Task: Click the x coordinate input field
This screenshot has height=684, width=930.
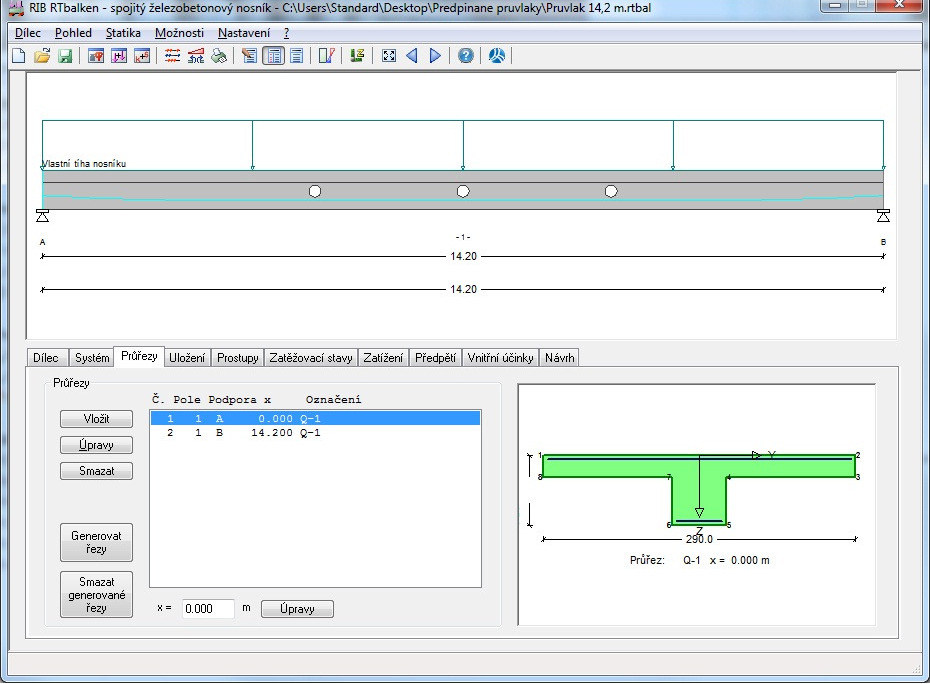Action: click(x=208, y=609)
